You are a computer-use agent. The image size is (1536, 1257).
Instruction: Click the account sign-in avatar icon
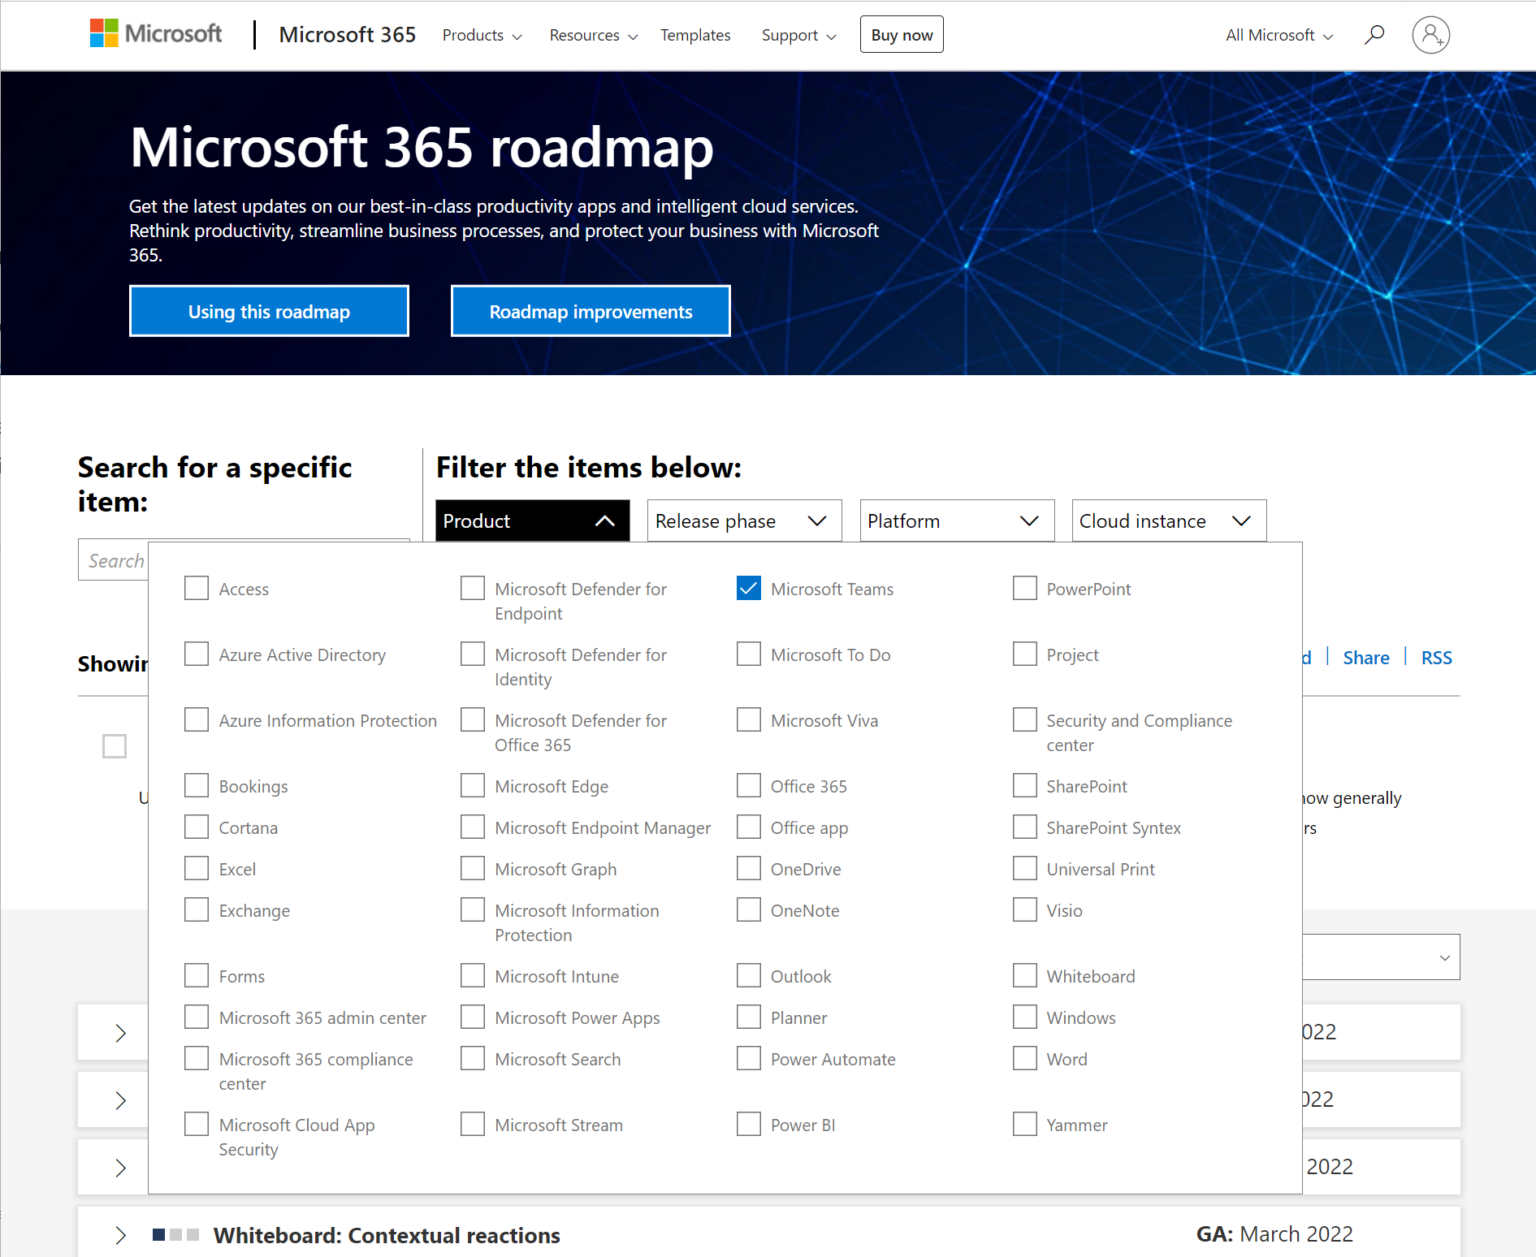tap(1430, 35)
